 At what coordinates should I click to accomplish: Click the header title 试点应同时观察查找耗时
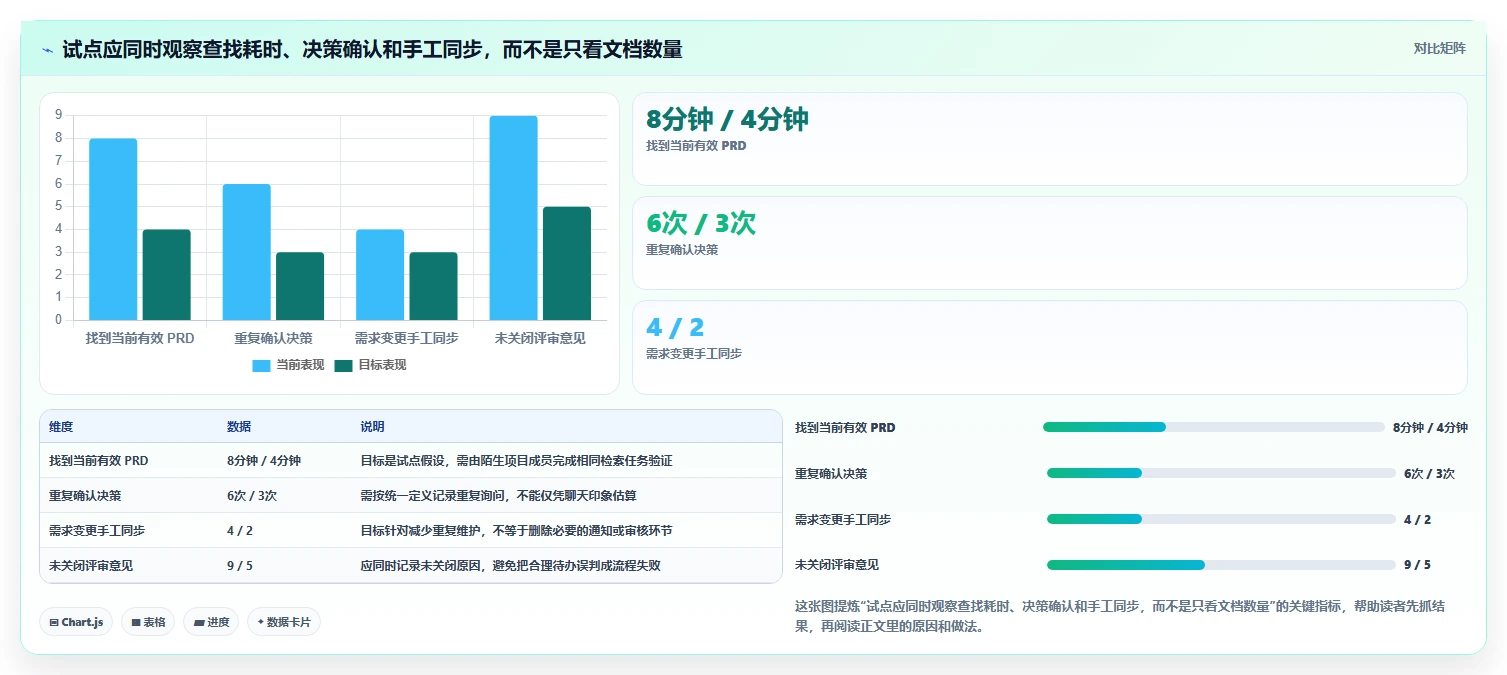coord(372,49)
